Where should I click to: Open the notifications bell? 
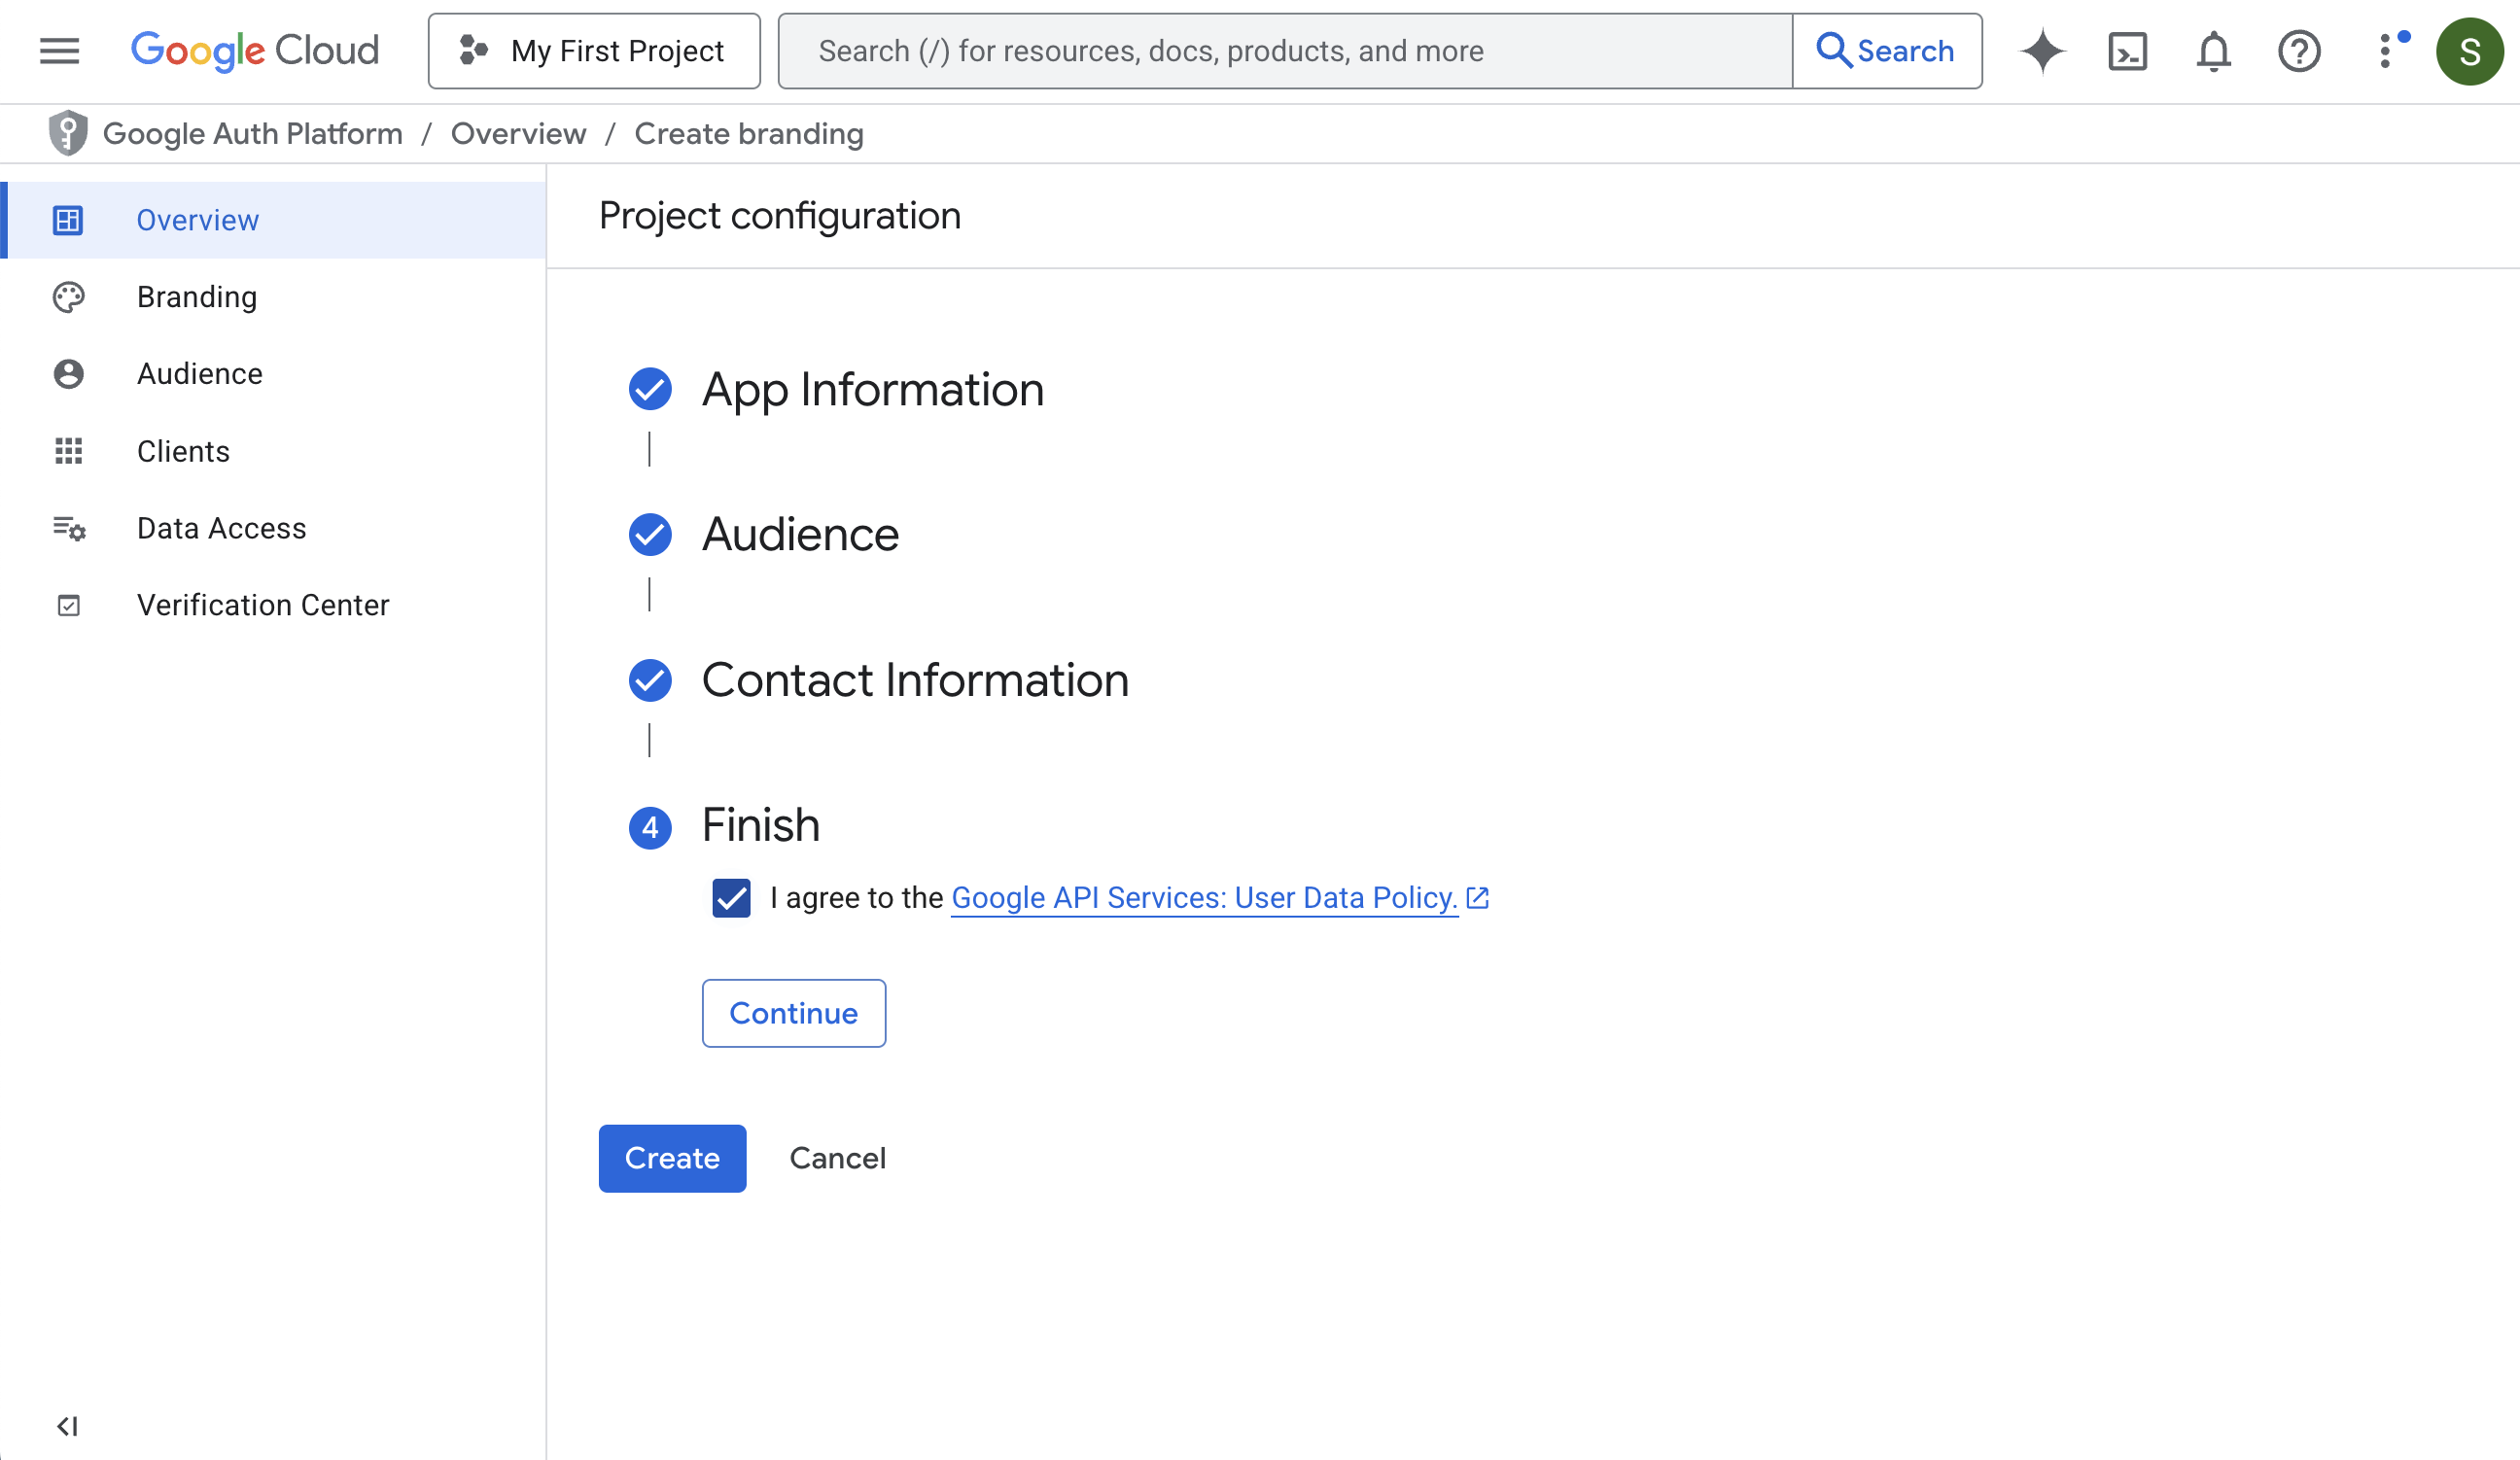(2213, 51)
